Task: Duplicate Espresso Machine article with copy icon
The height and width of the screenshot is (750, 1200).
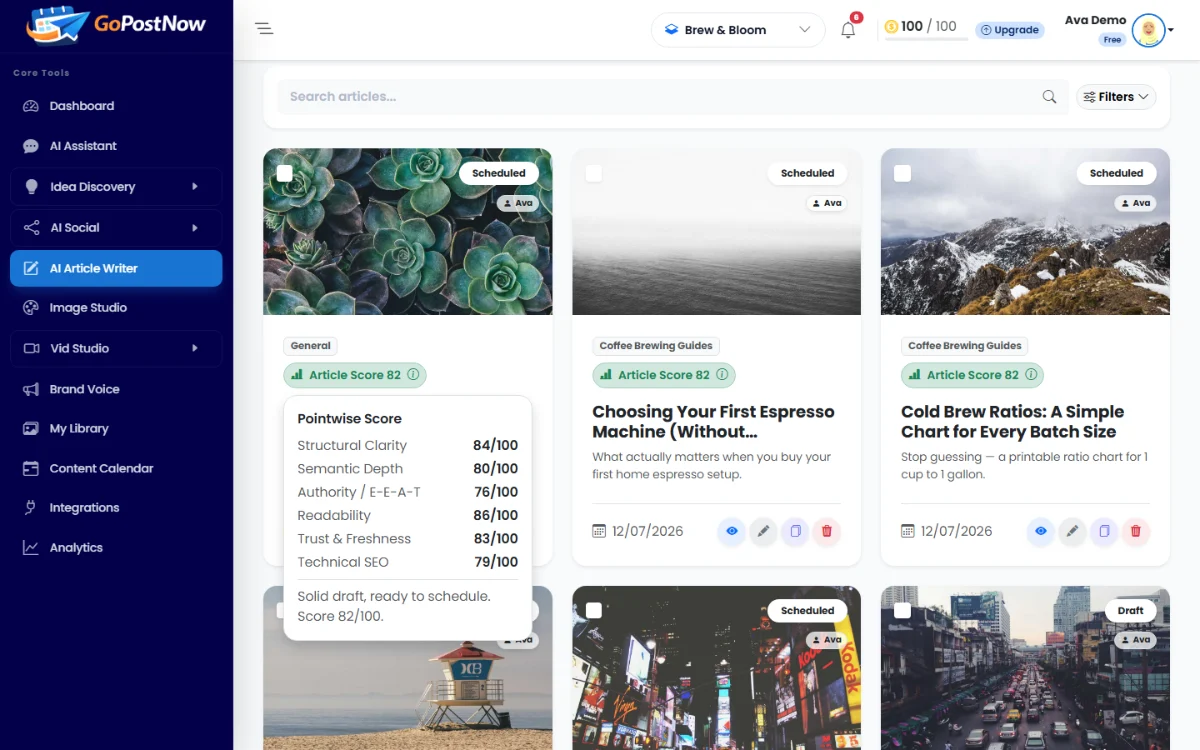Action: click(795, 531)
